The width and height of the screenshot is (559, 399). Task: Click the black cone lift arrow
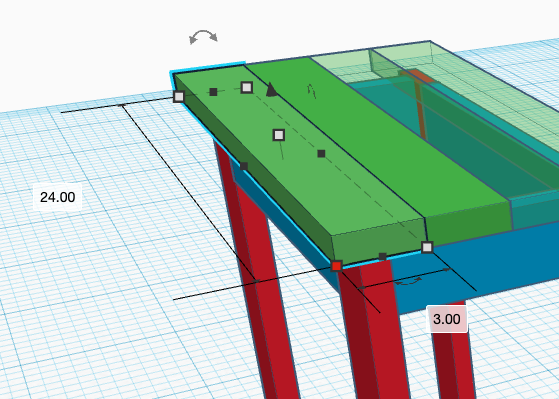point(272,89)
